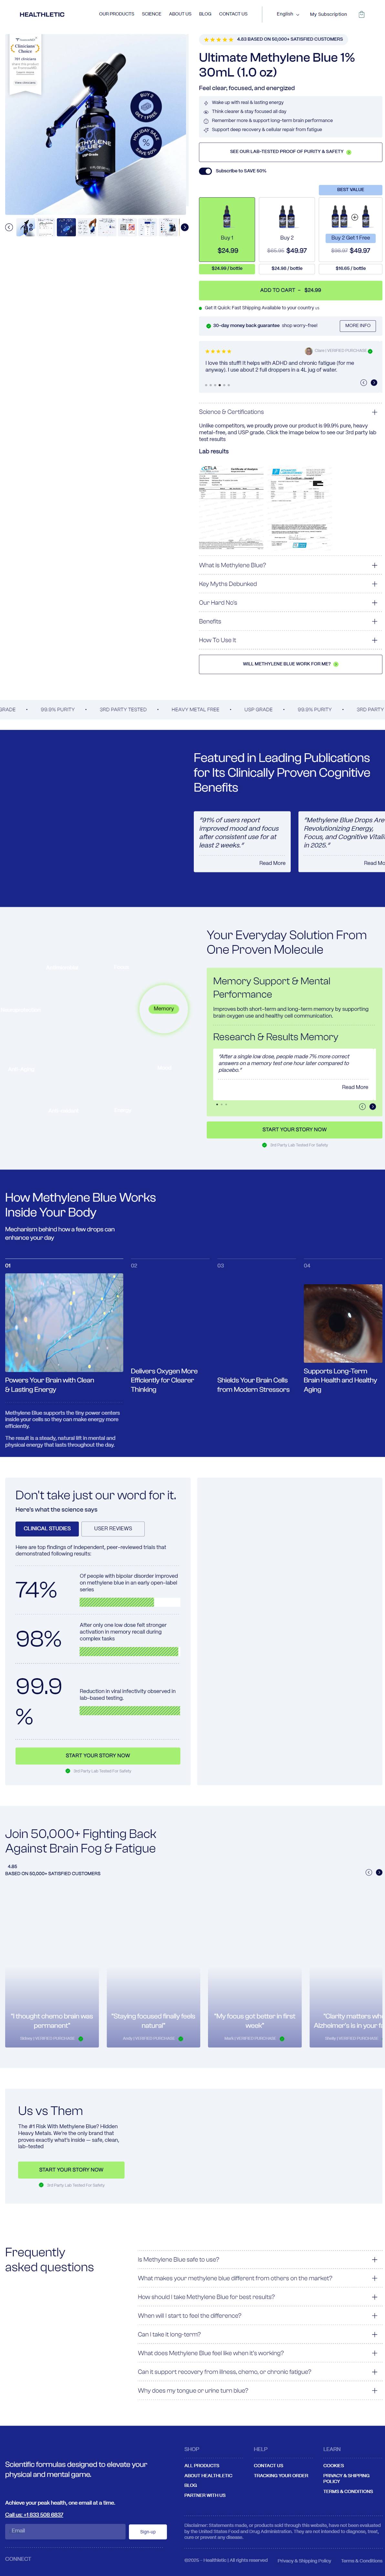Open My Subscription link

[x=328, y=14]
